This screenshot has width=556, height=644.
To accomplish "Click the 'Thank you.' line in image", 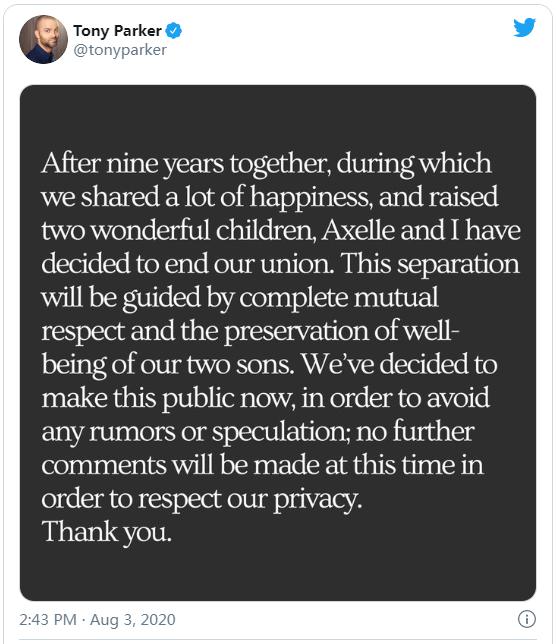I will click(x=107, y=532).
